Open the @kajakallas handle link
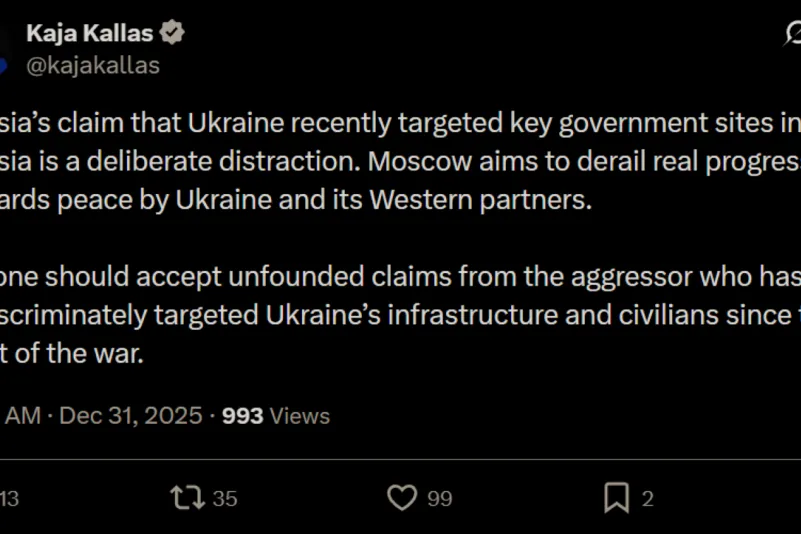The image size is (801, 534). [92, 66]
